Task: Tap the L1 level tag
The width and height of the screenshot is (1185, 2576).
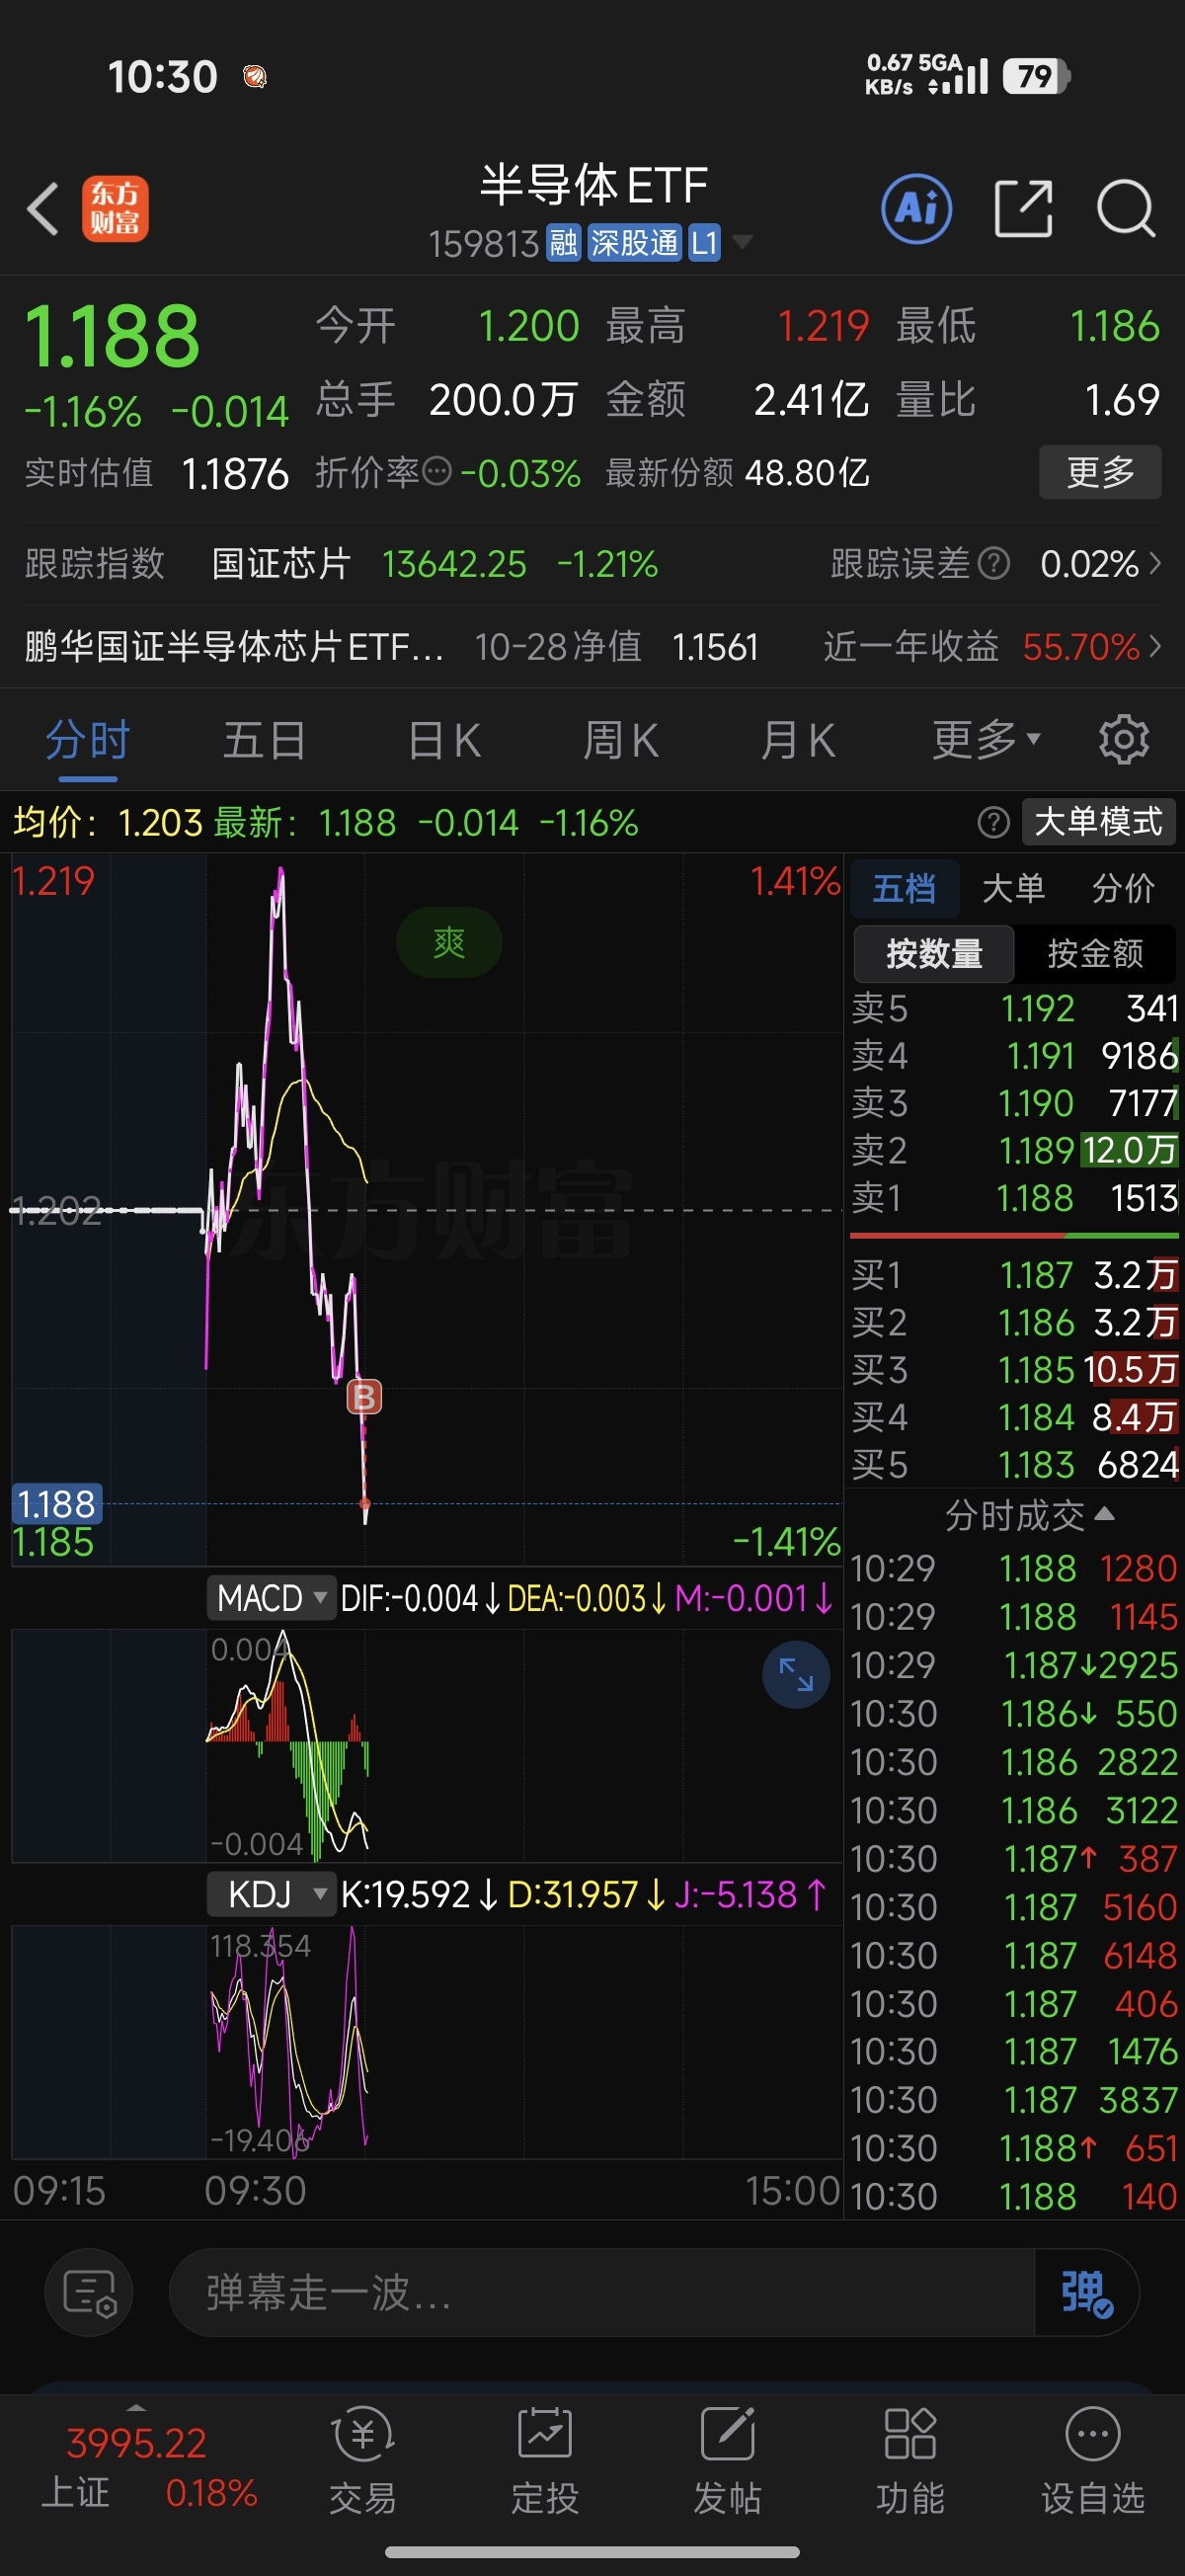Action: (x=704, y=242)
